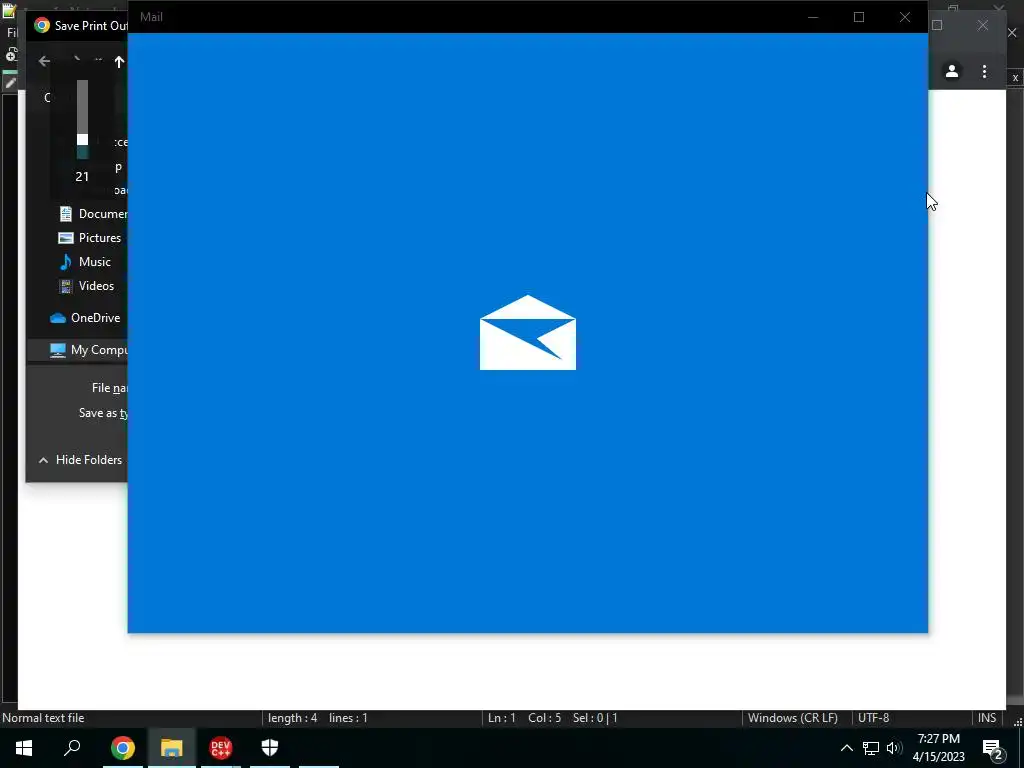1024x768 pixels.
Task: Open Dev-C++ from the taskbar
Action: click(221, 748)
